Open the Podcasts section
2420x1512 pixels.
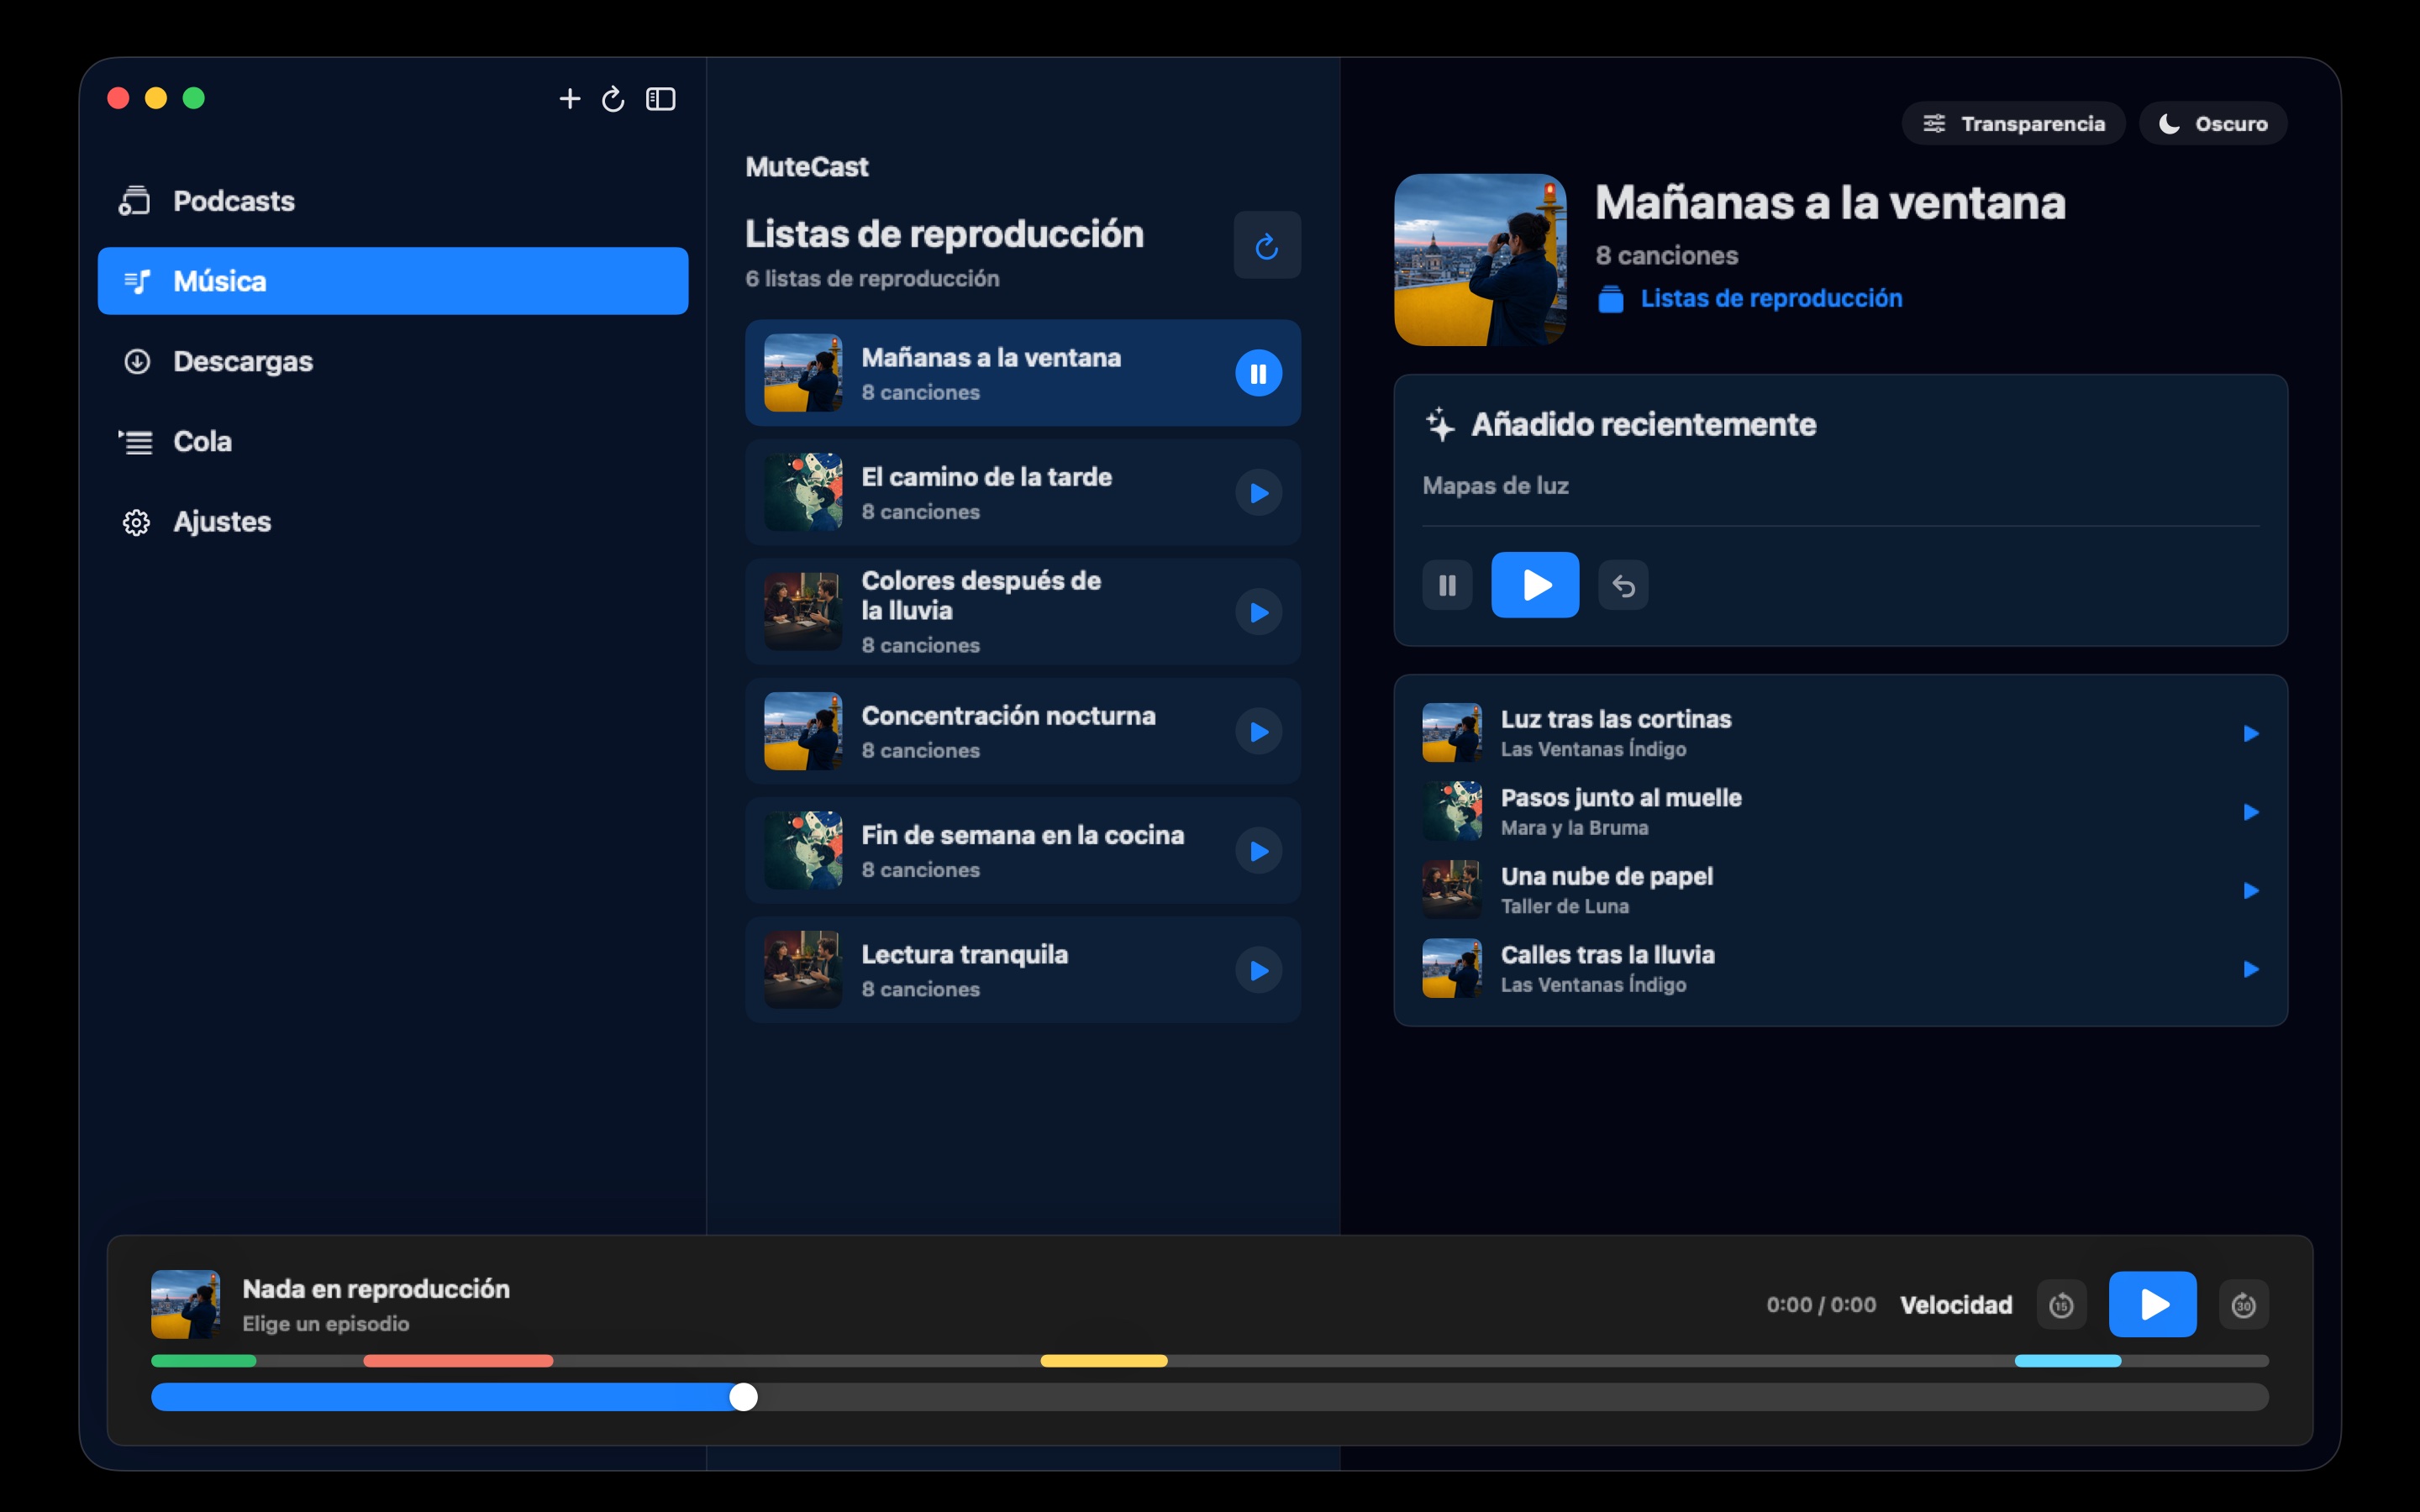click(x=393, y=201)
